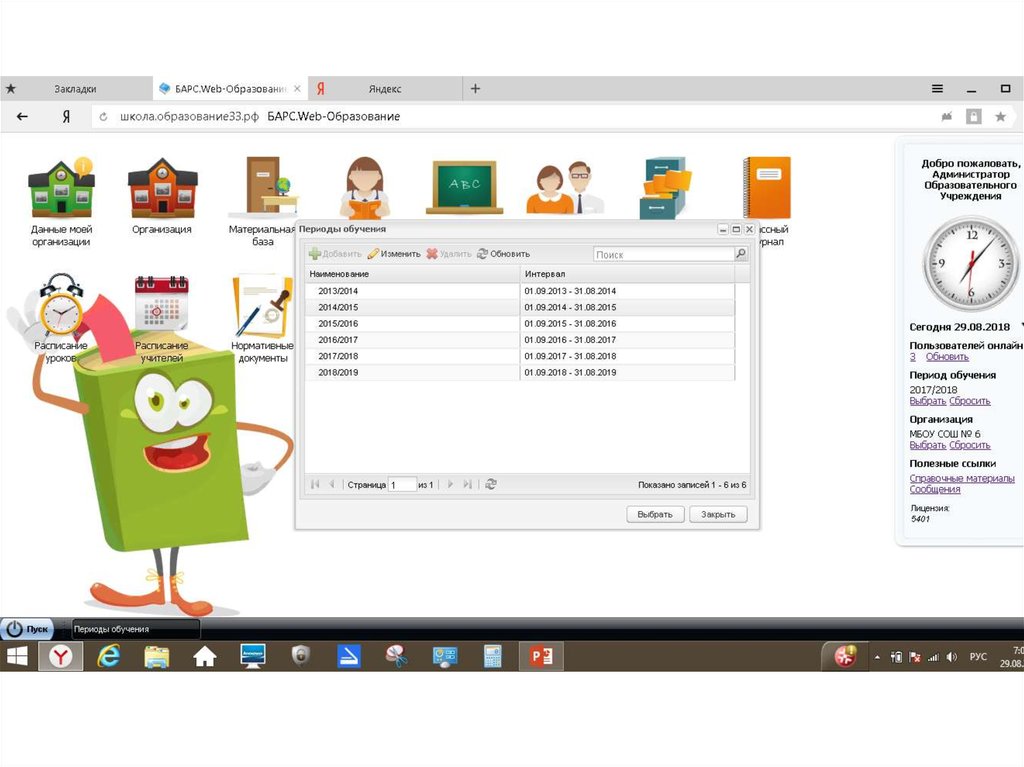Click the search magnifier icon in dialog
Image resolution: width=1024 pixels, height=767 pixels.
(741, 254)
